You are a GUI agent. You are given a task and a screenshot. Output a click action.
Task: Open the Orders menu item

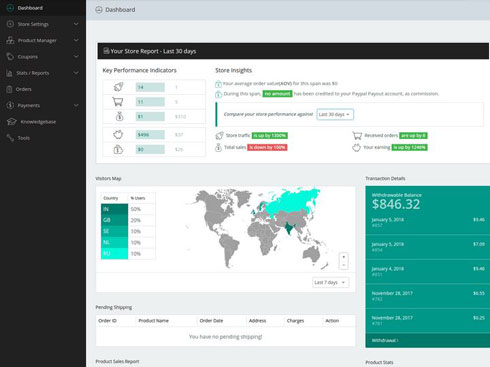coord(43,89)
